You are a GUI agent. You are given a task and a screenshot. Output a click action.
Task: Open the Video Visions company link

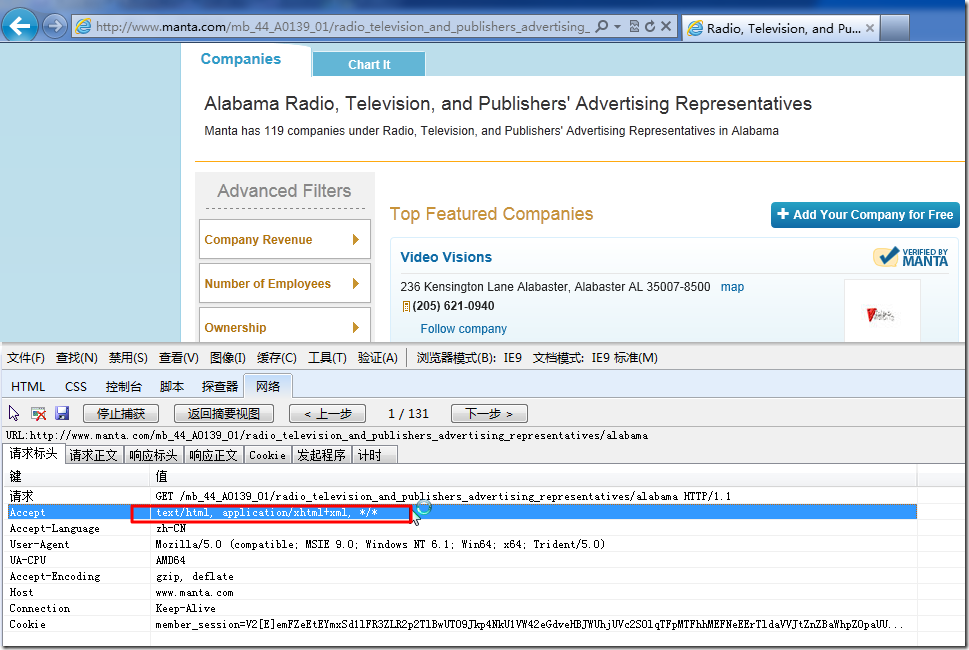pyautogui.click(x=446, y=257)
